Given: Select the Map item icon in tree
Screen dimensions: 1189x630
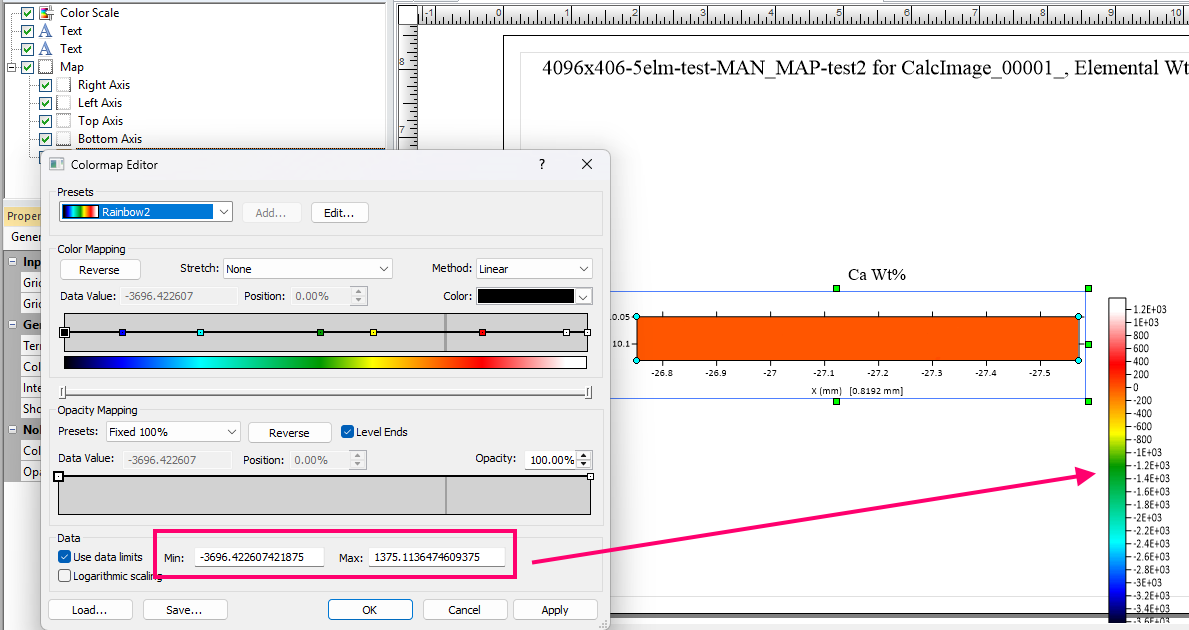Looking at the screenshot, I should tap(46, 67).
